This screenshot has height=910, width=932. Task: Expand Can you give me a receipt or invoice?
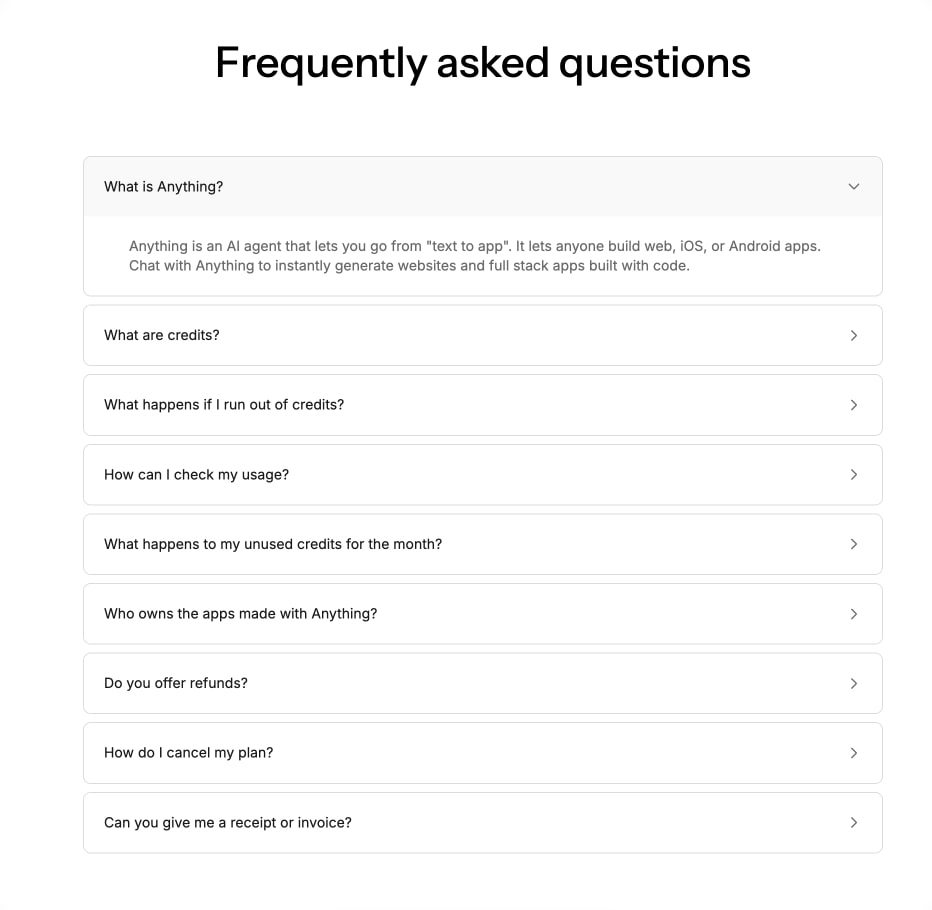tap(483, 823)
